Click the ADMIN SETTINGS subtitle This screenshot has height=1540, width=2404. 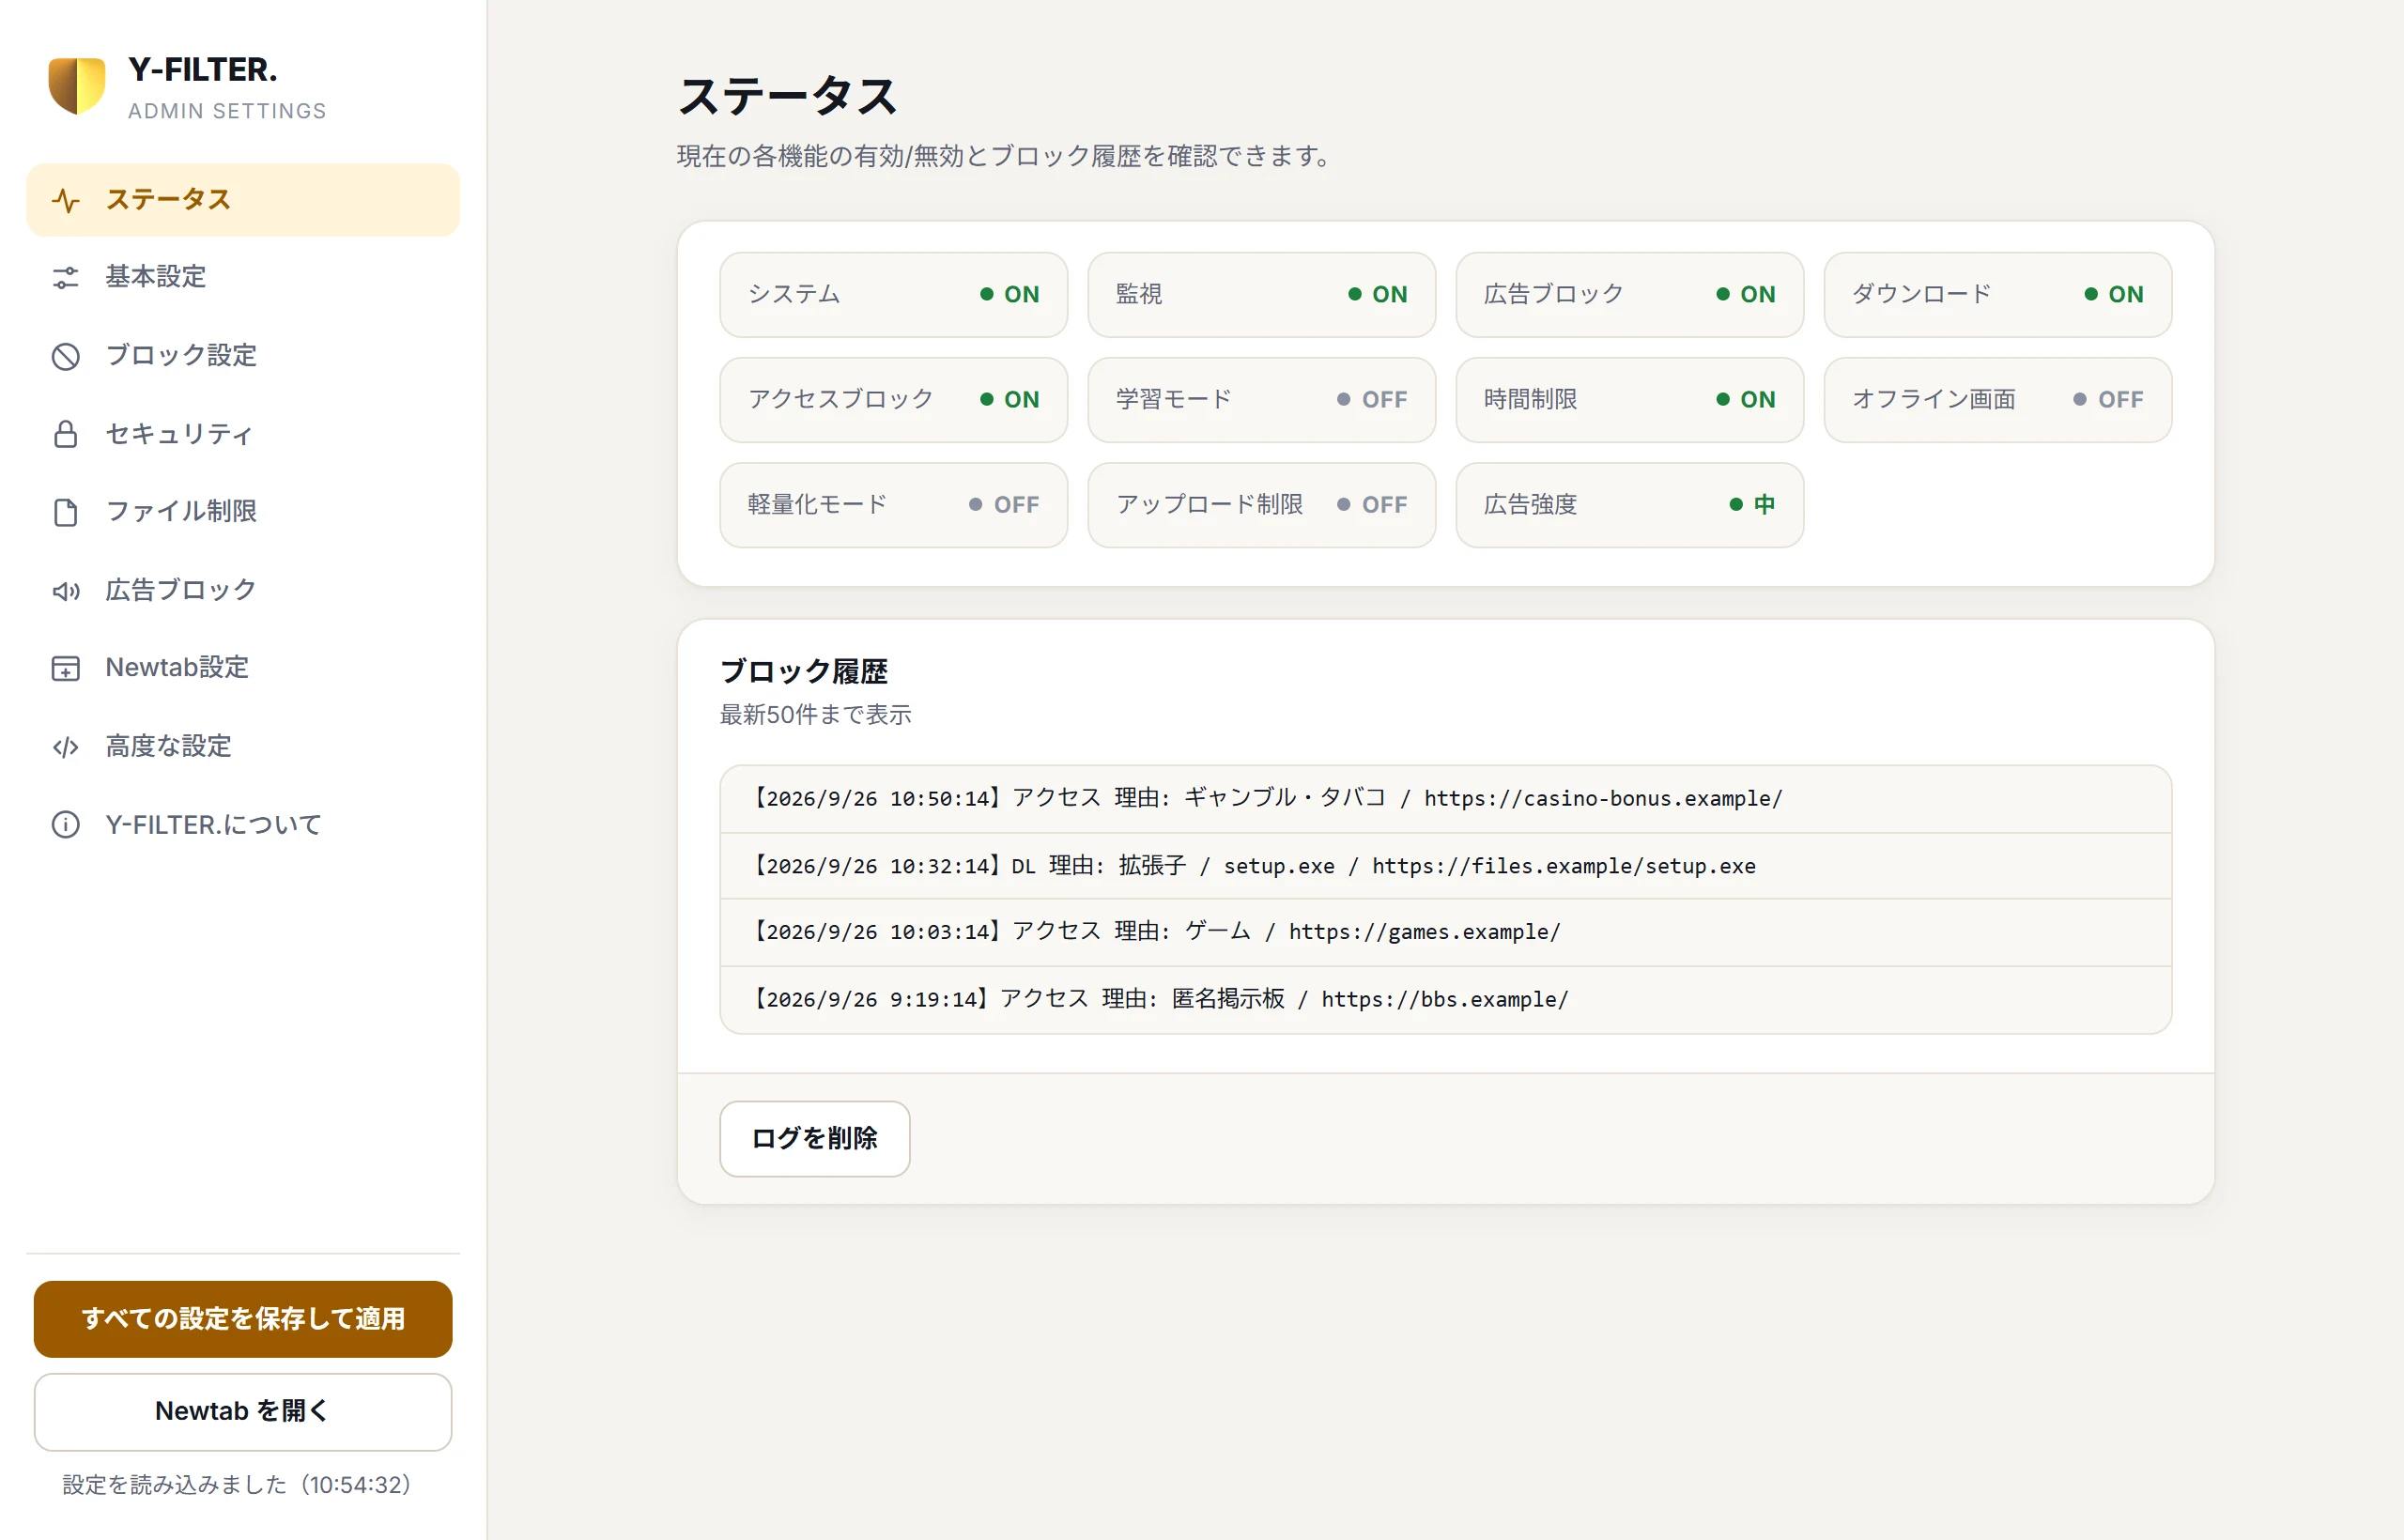click(x=227, y=111)
